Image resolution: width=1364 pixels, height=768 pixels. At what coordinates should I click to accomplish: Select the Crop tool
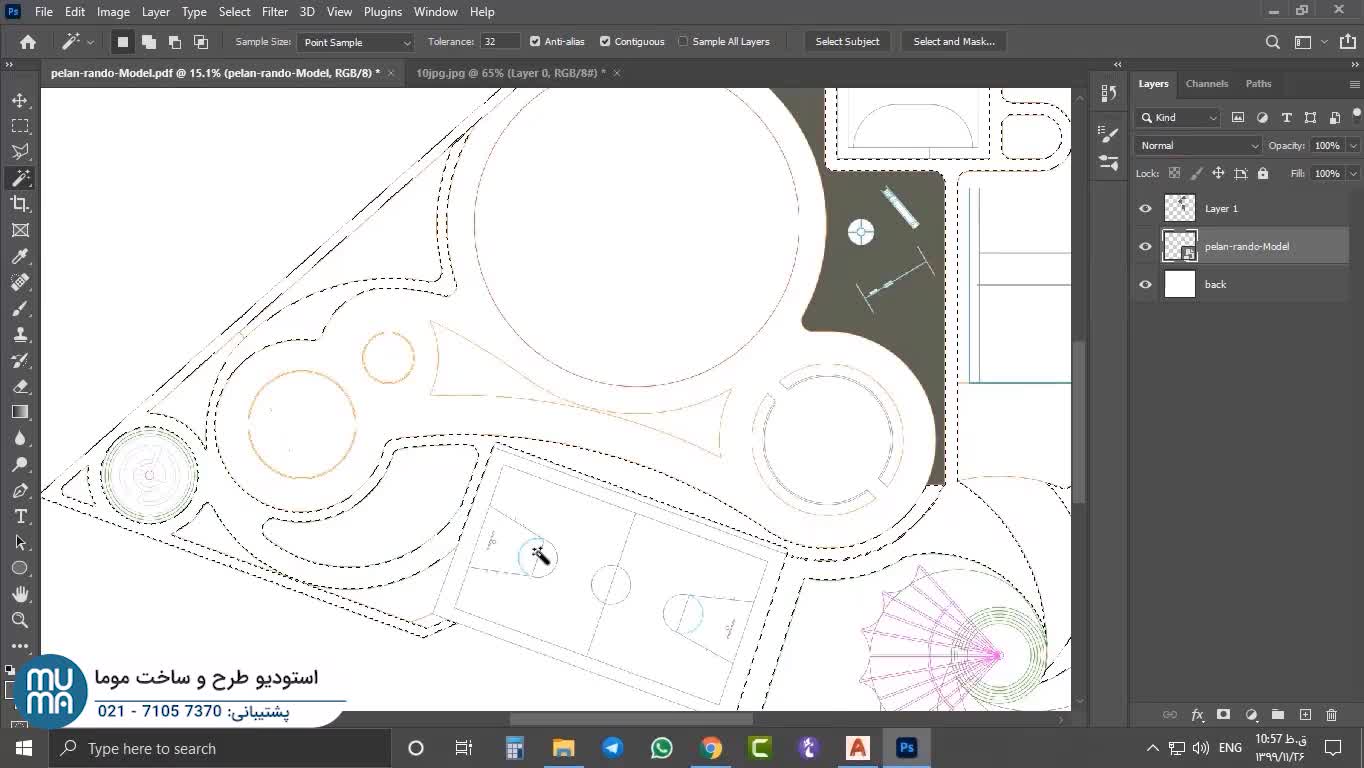click(x=20, y=204)
